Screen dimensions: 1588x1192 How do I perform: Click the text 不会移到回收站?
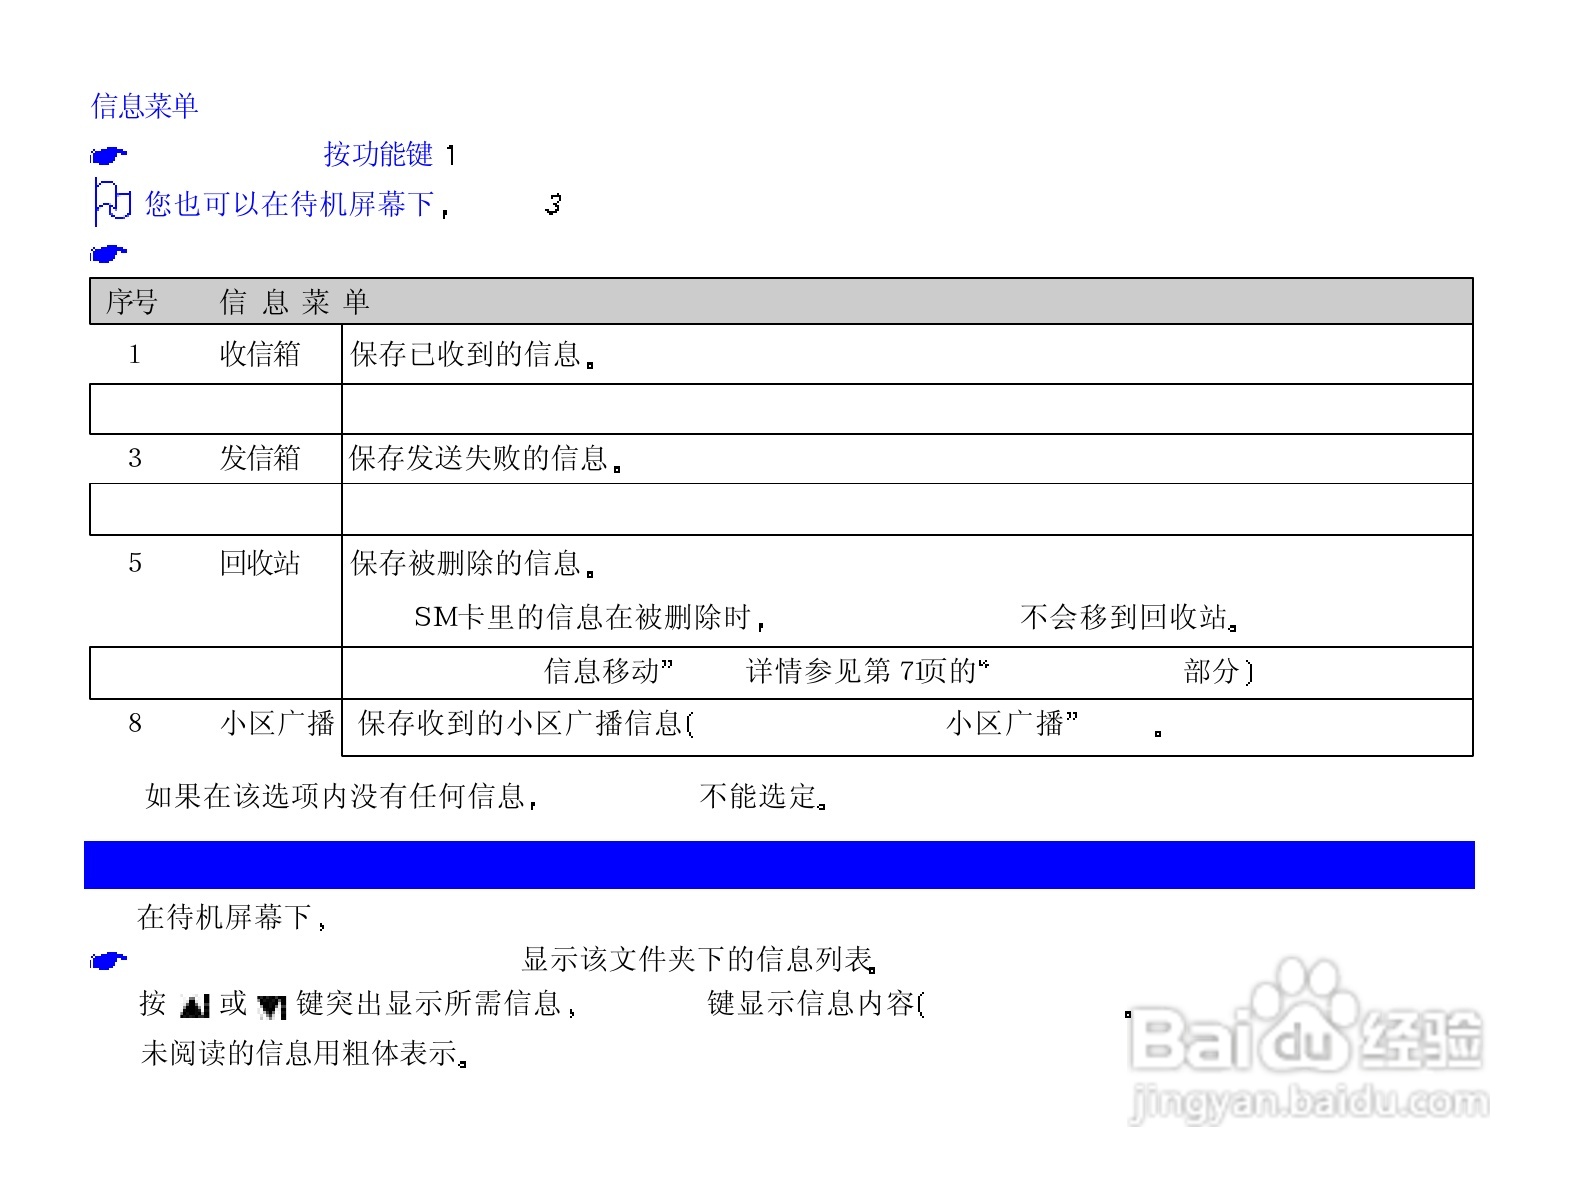[1128, 618]
